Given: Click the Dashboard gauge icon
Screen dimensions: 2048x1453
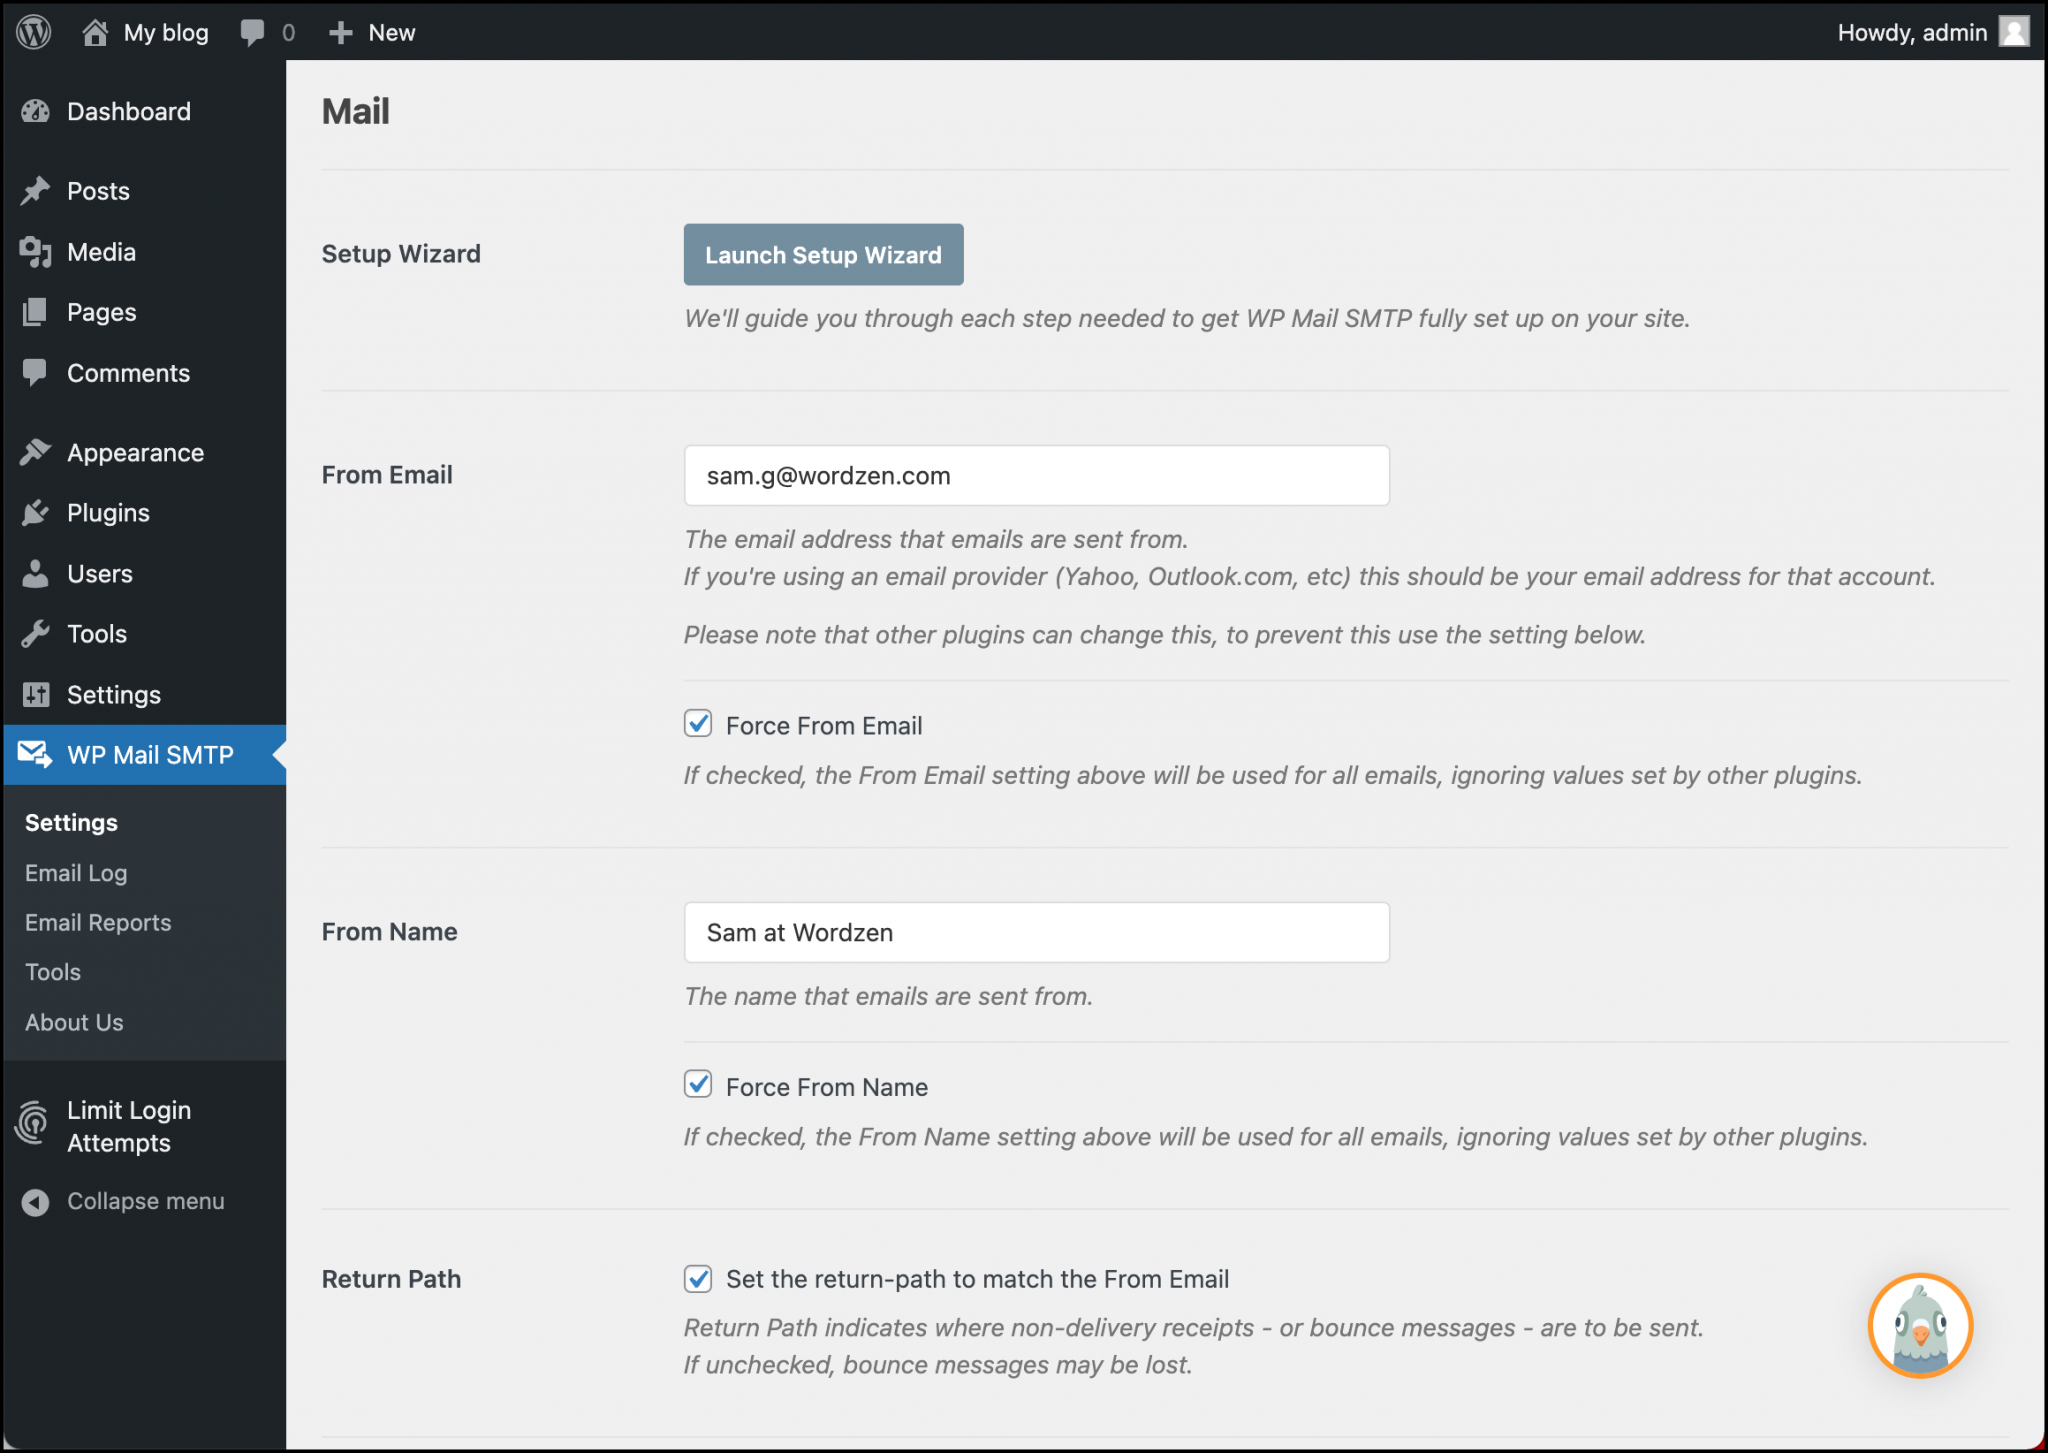Looking at the screenshot, I should (x=36, y=111).
